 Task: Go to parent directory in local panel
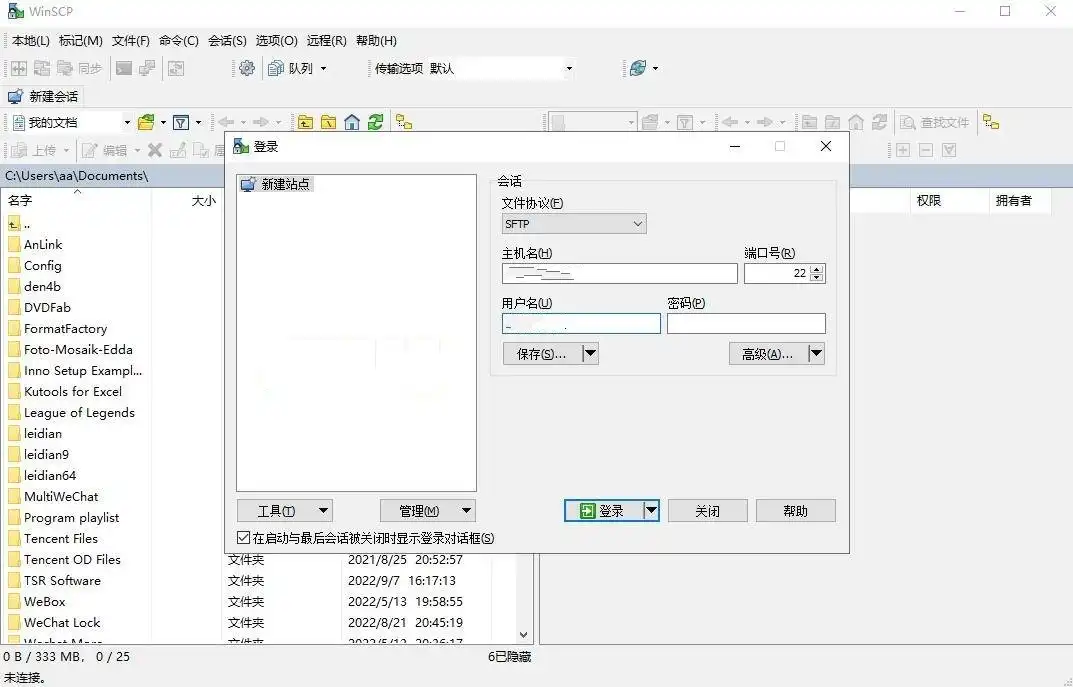(305, 122)
